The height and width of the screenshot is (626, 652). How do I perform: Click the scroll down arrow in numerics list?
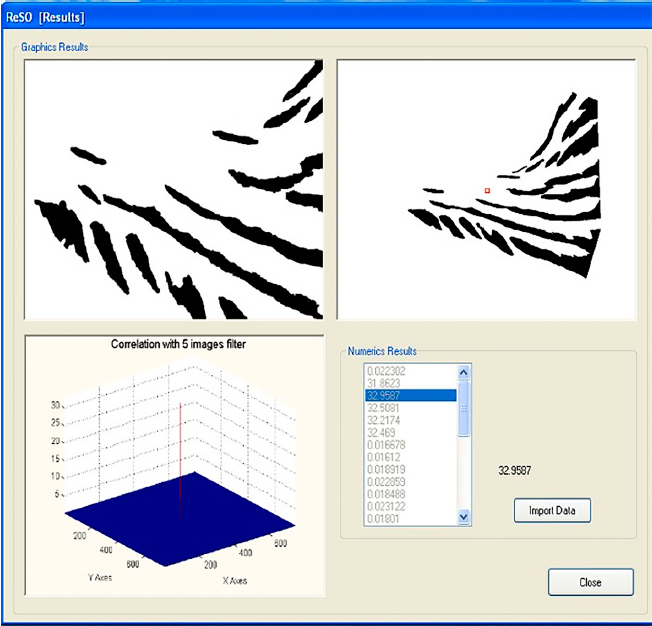[x=463, y=517]
